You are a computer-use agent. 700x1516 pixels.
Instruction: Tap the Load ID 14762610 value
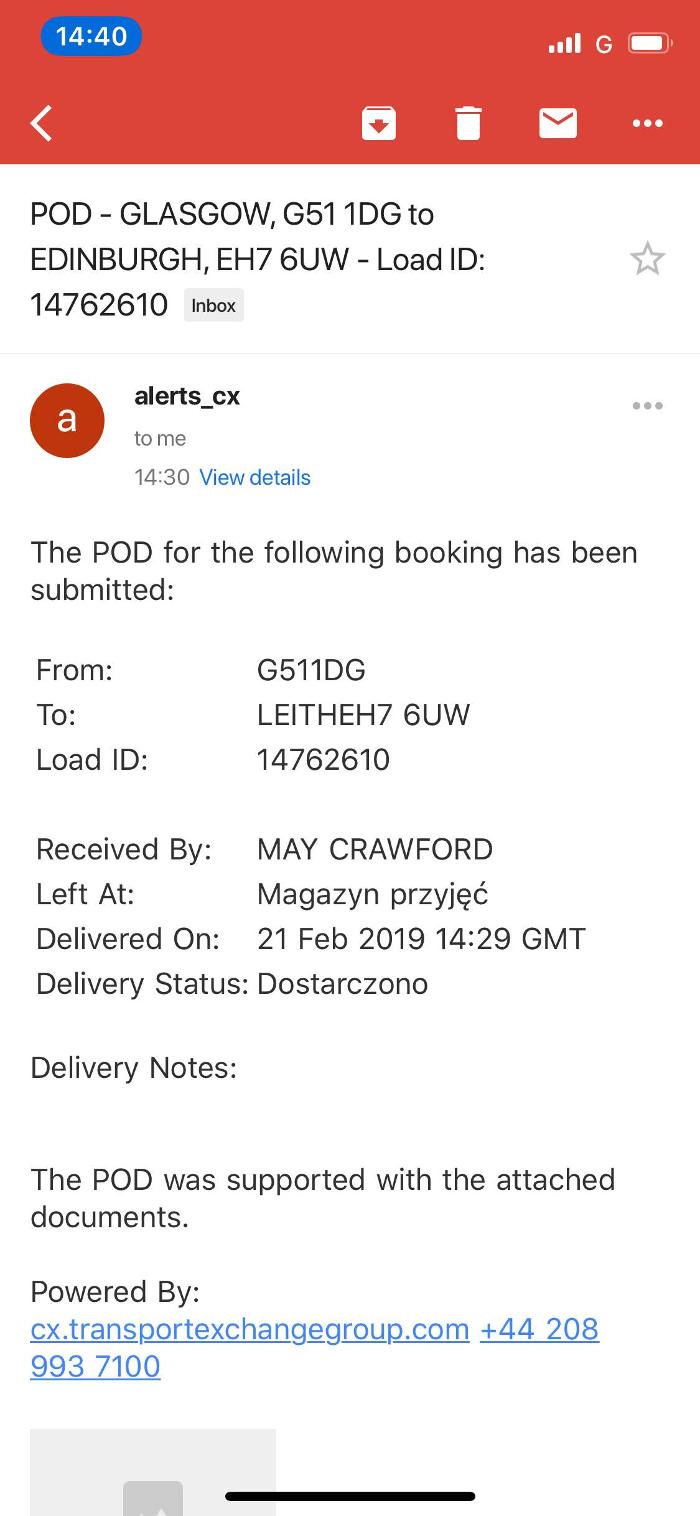(x=323, y=760)
